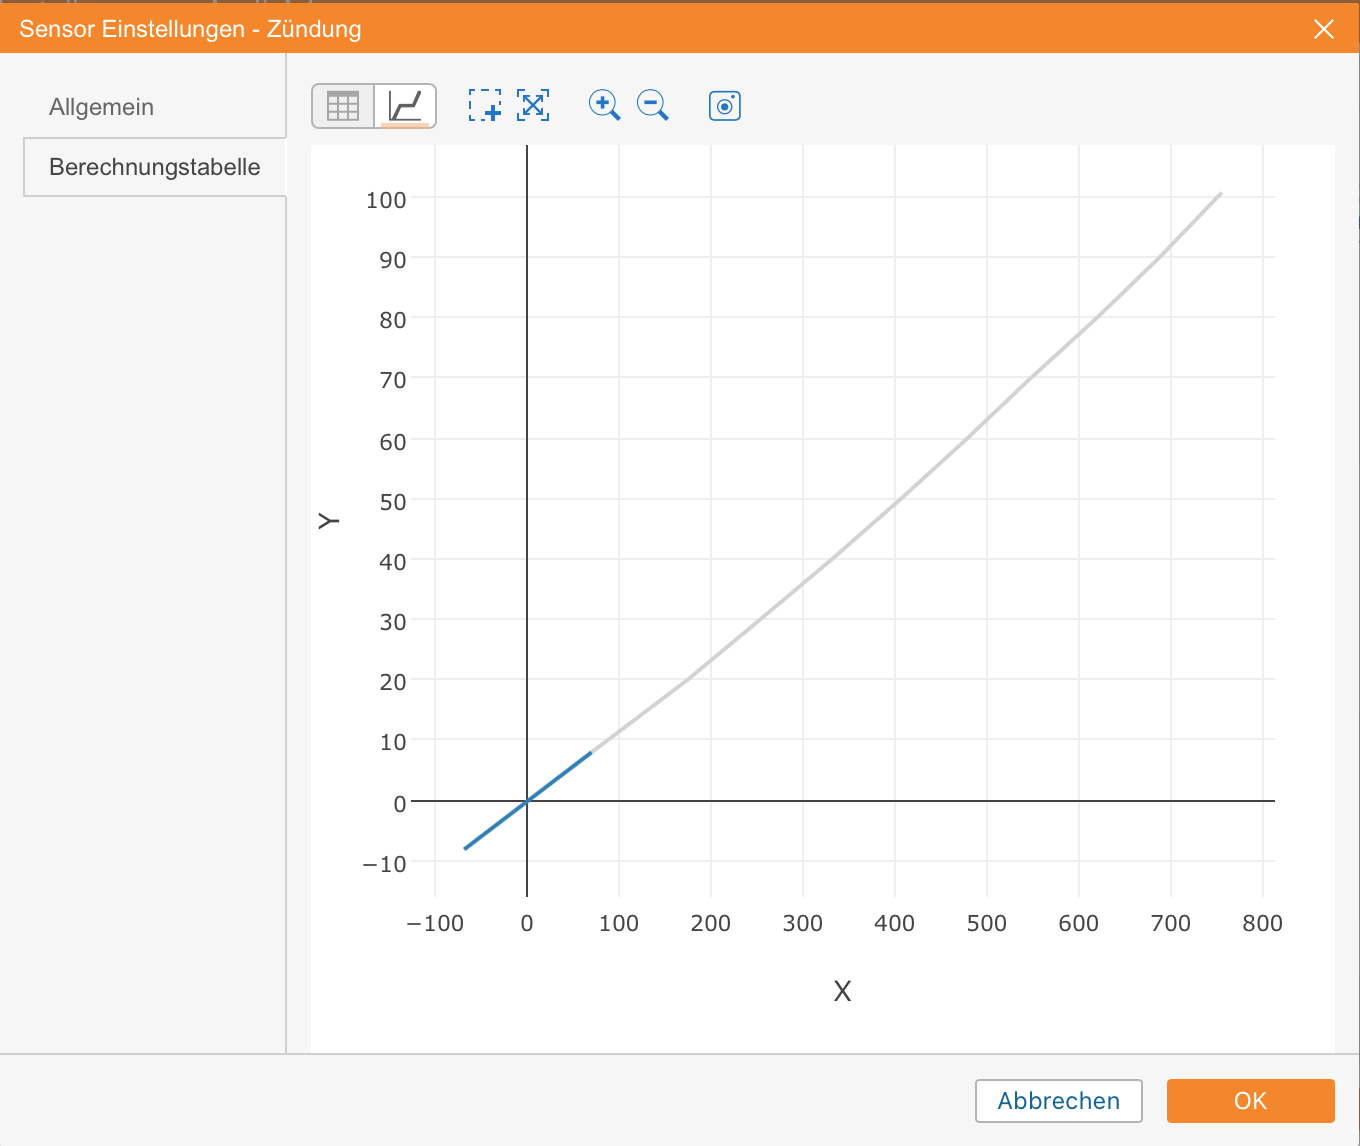Click the 800 tick label on X axis
Screen dimensions: 1360x1146
click(1262, 923)
